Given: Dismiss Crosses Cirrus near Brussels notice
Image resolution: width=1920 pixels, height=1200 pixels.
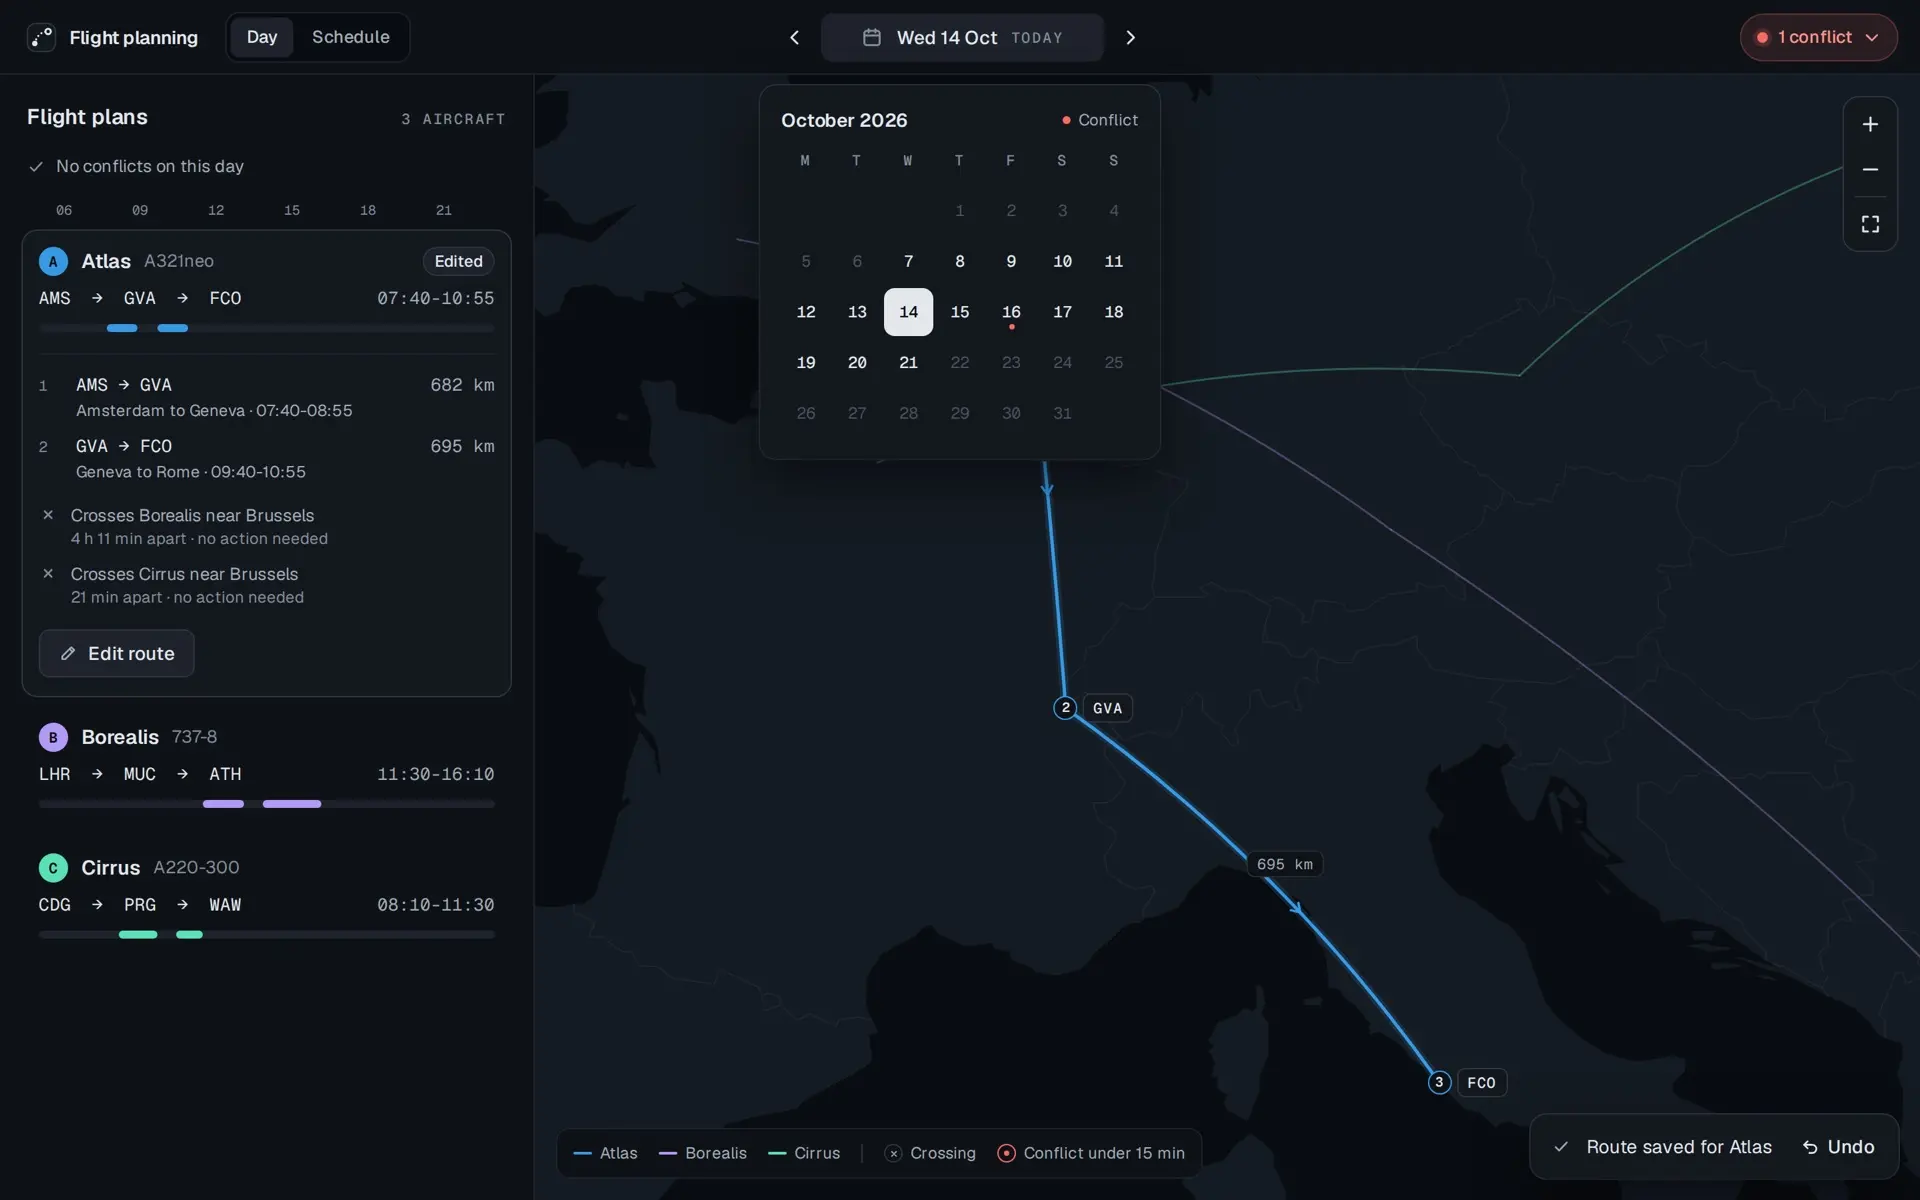Looking at the screenshot, I should (48, 574).
